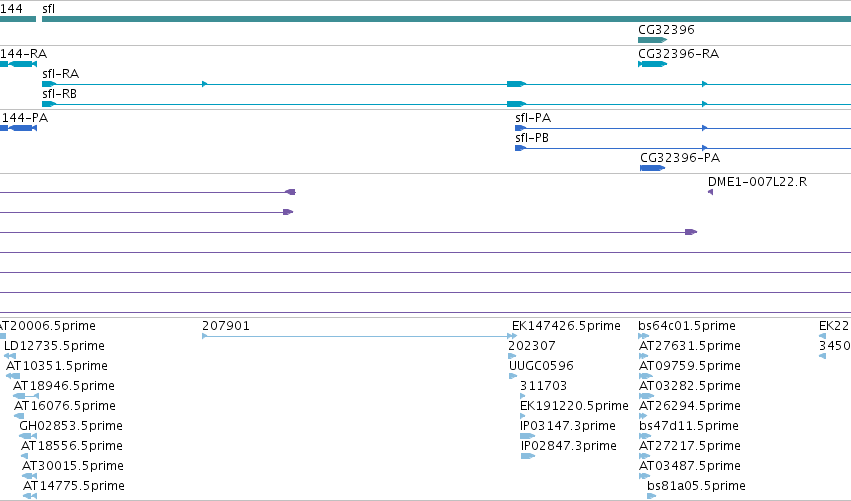Click the AT27631.5prime EST label

[x=689, y=346]
